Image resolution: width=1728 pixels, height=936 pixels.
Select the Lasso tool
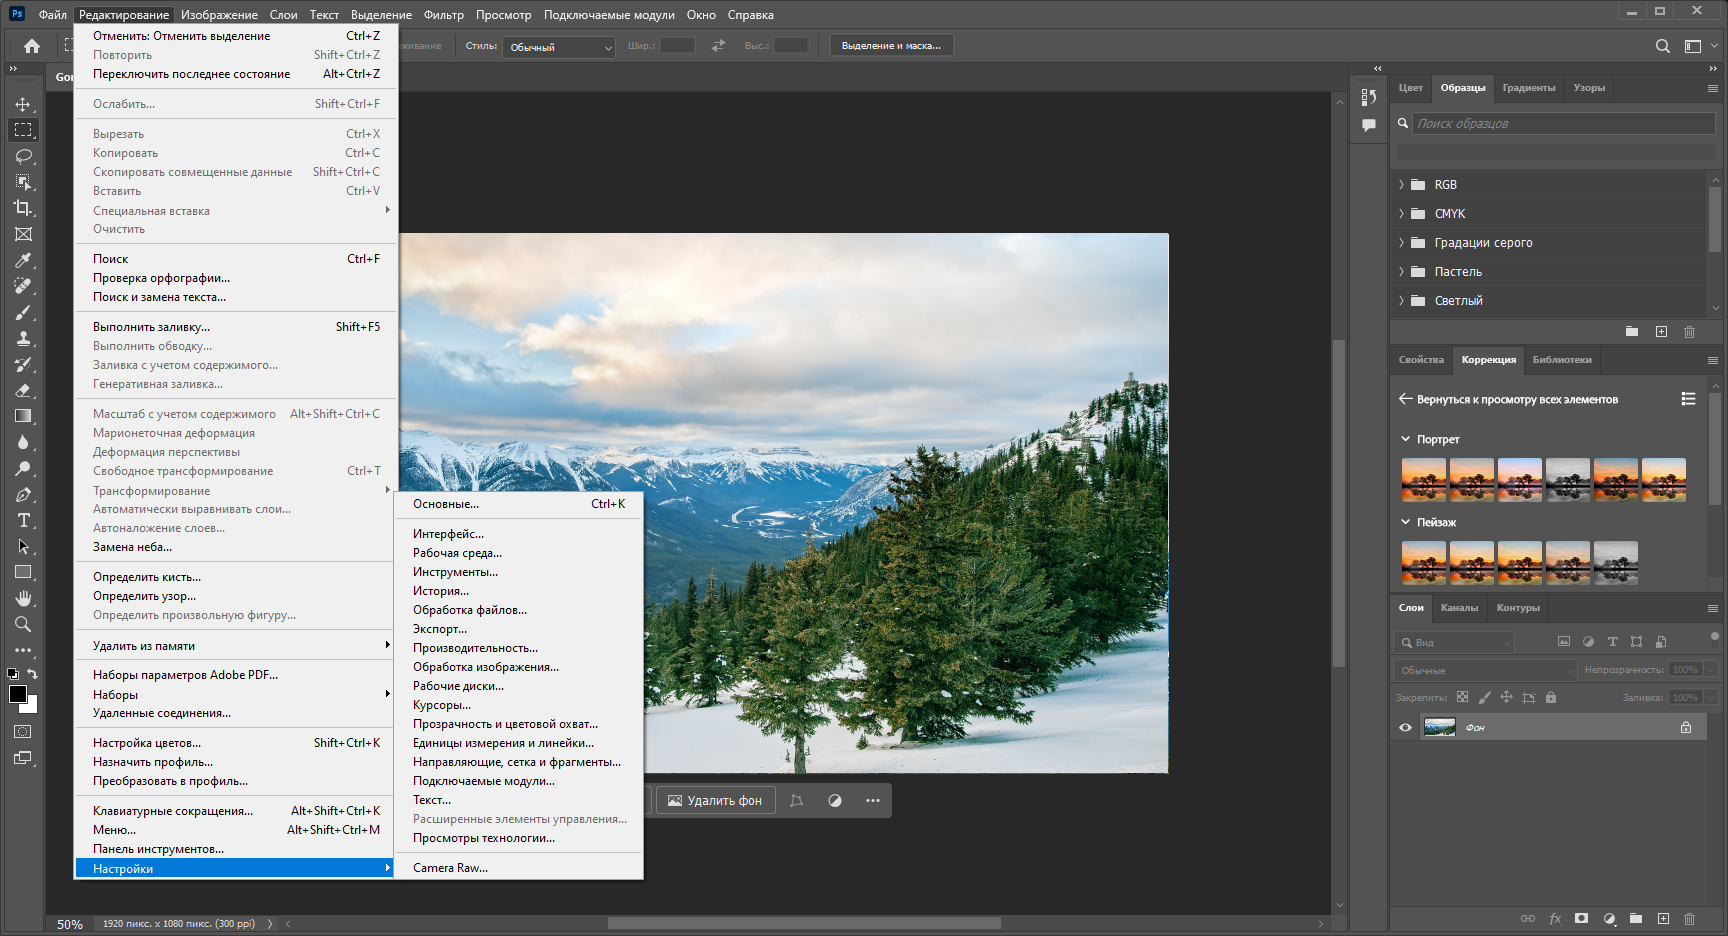[x=23, y=156]
